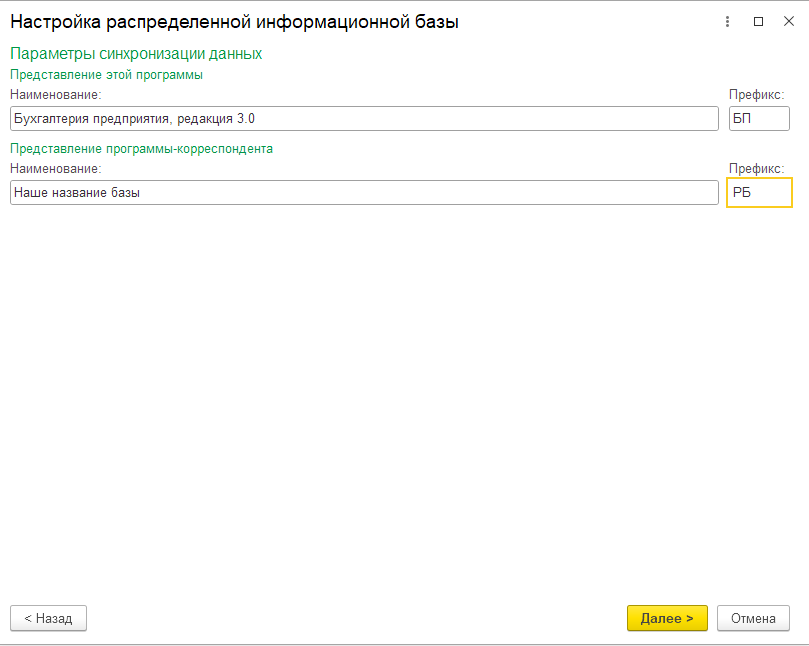Open the three-dot more actions menu
809x646 pixels.
(727, 22)
